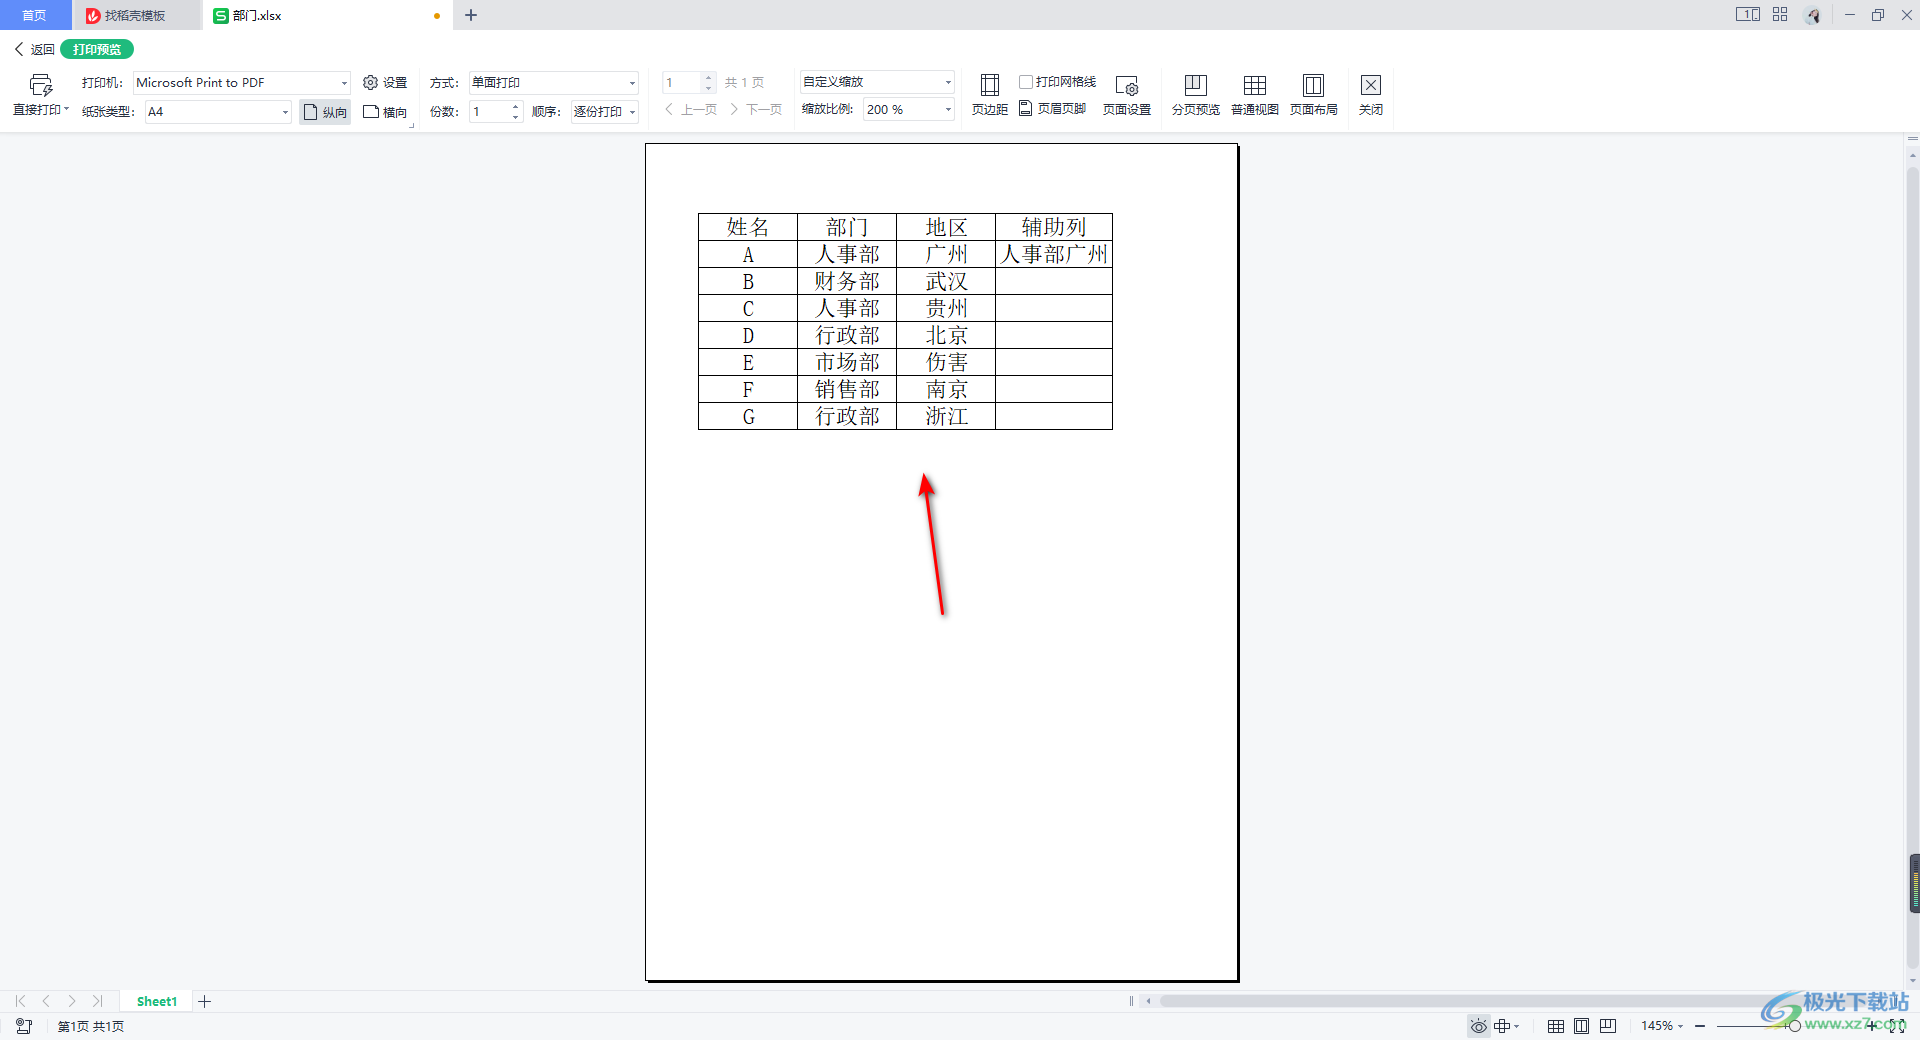Switch to page layout (页面布局) view

point(1314,95)
